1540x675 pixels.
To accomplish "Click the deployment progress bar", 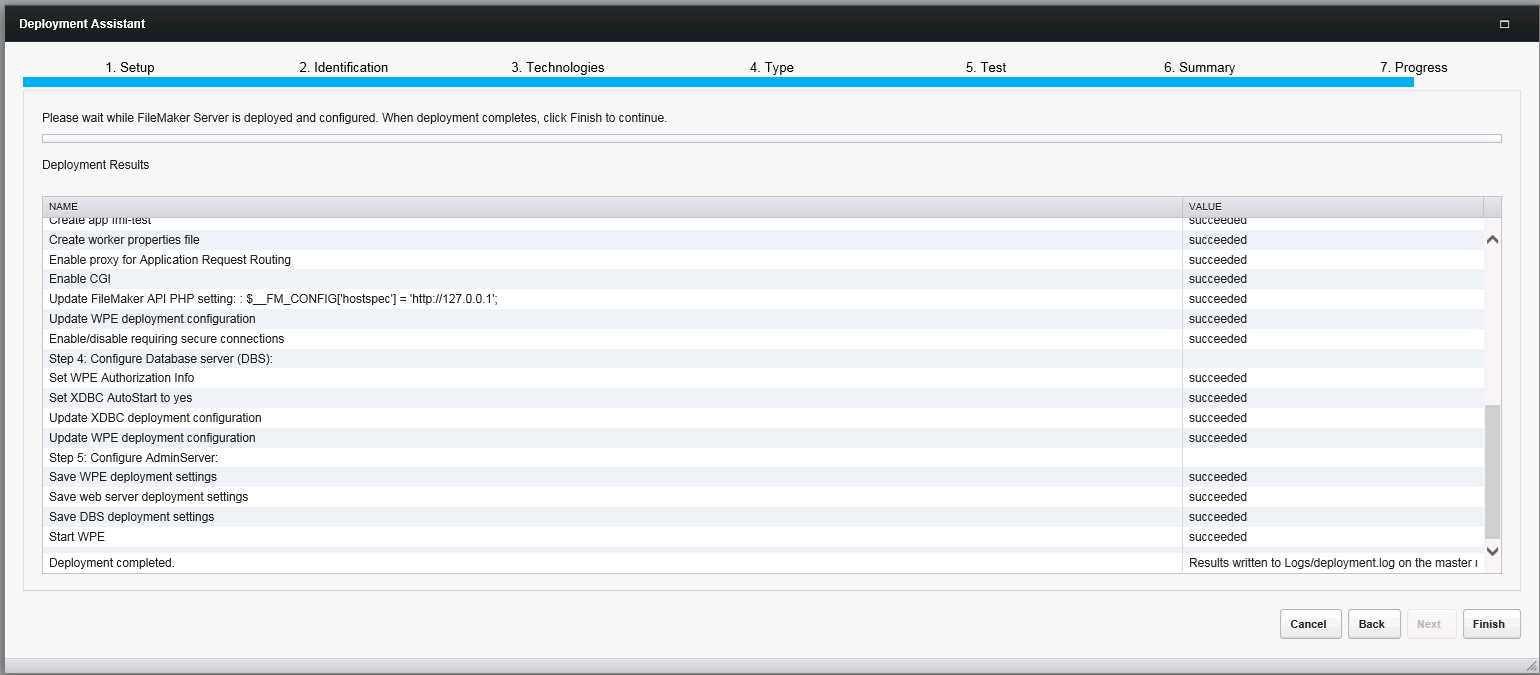I will click(771, 139).
